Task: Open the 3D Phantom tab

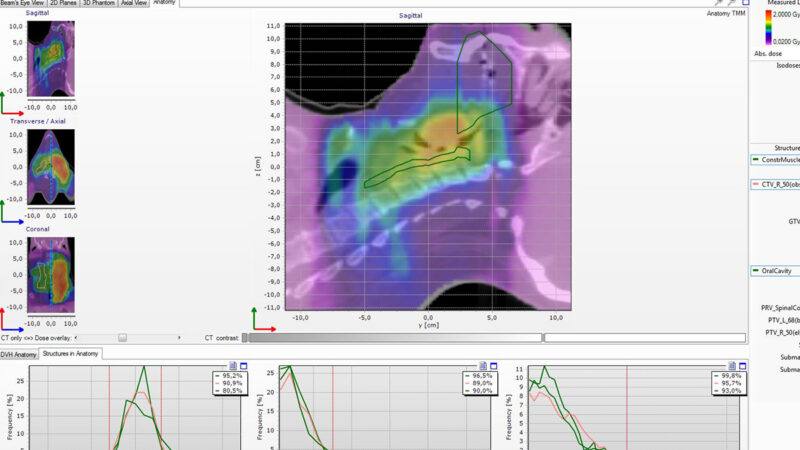Action: pos(100,4)
